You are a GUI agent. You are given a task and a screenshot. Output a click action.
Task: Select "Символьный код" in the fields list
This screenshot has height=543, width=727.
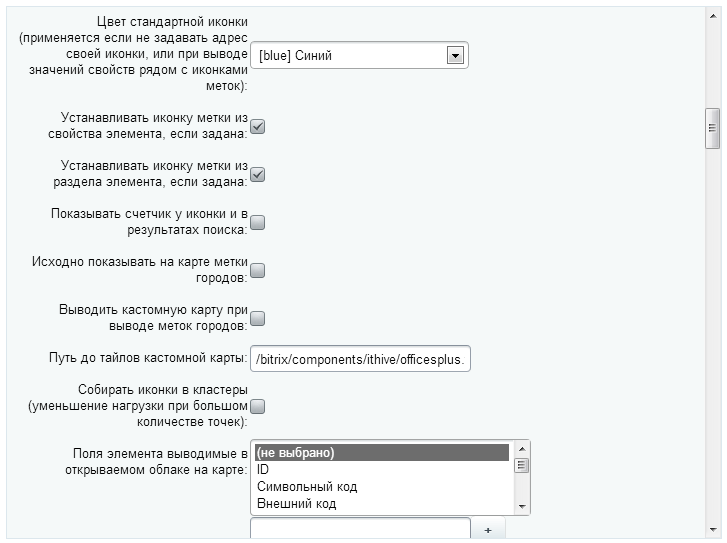pyautogui.click(x=381, y=486)
